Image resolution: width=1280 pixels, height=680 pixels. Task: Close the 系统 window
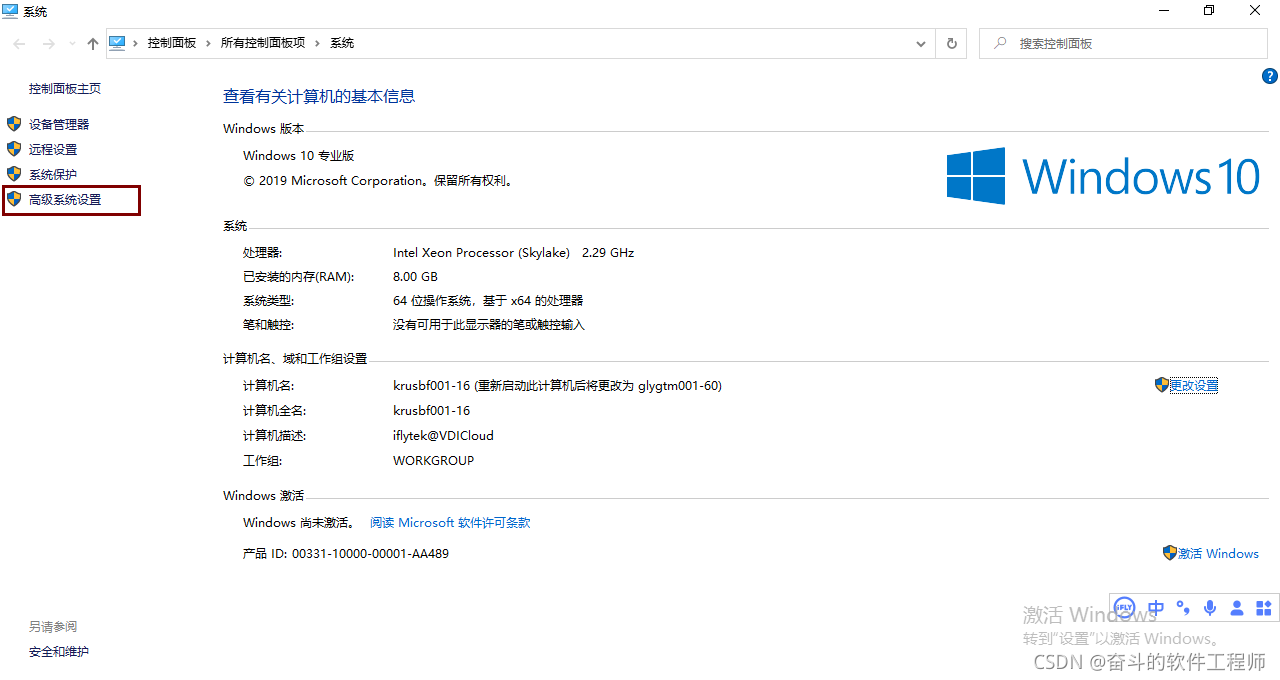coord(1255,10)
